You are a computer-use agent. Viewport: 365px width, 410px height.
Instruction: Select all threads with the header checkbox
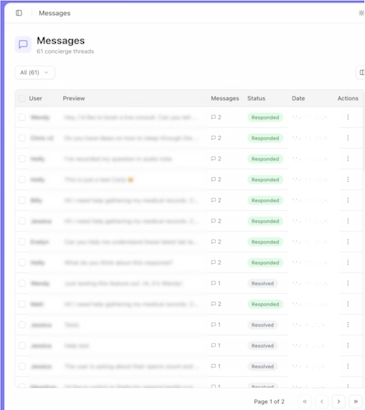(22, 98)
